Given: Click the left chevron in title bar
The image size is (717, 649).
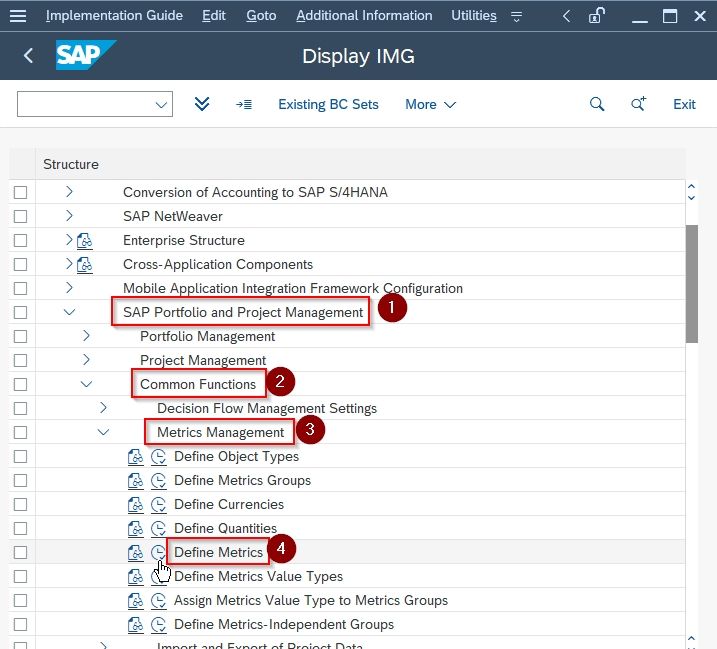Looking at the screenshot, I should pos(566,16).
